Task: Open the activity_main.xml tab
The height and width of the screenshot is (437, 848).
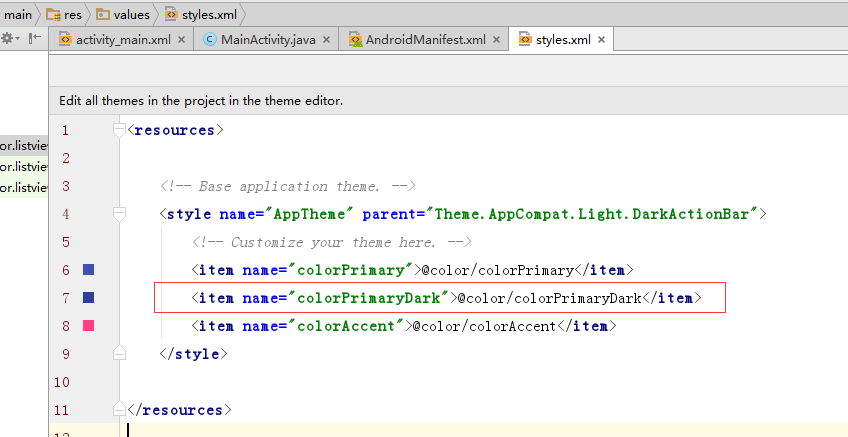Action: click(122, 39)
